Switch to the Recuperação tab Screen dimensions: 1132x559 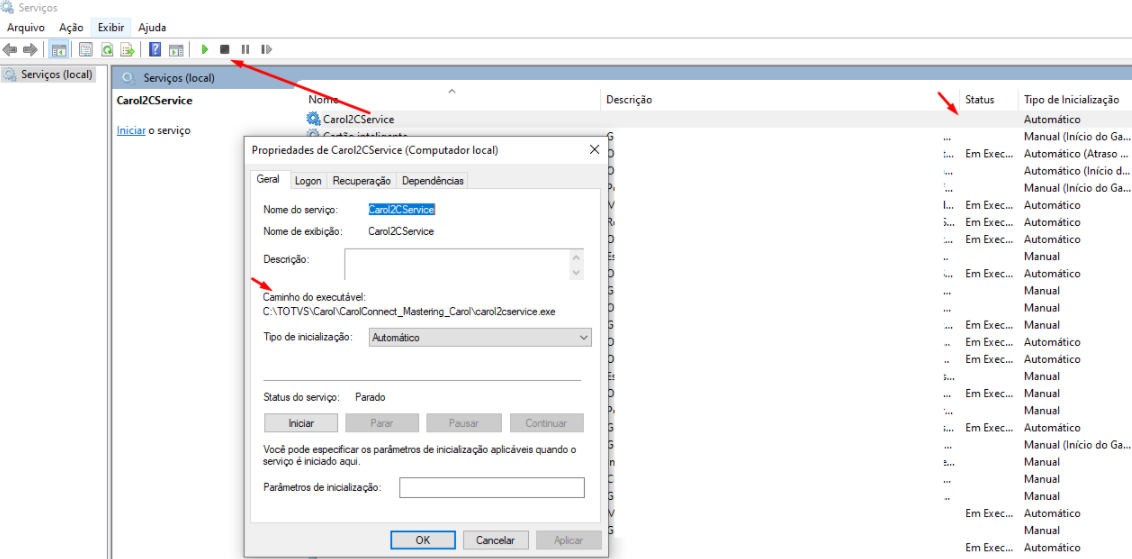point(361,181)
